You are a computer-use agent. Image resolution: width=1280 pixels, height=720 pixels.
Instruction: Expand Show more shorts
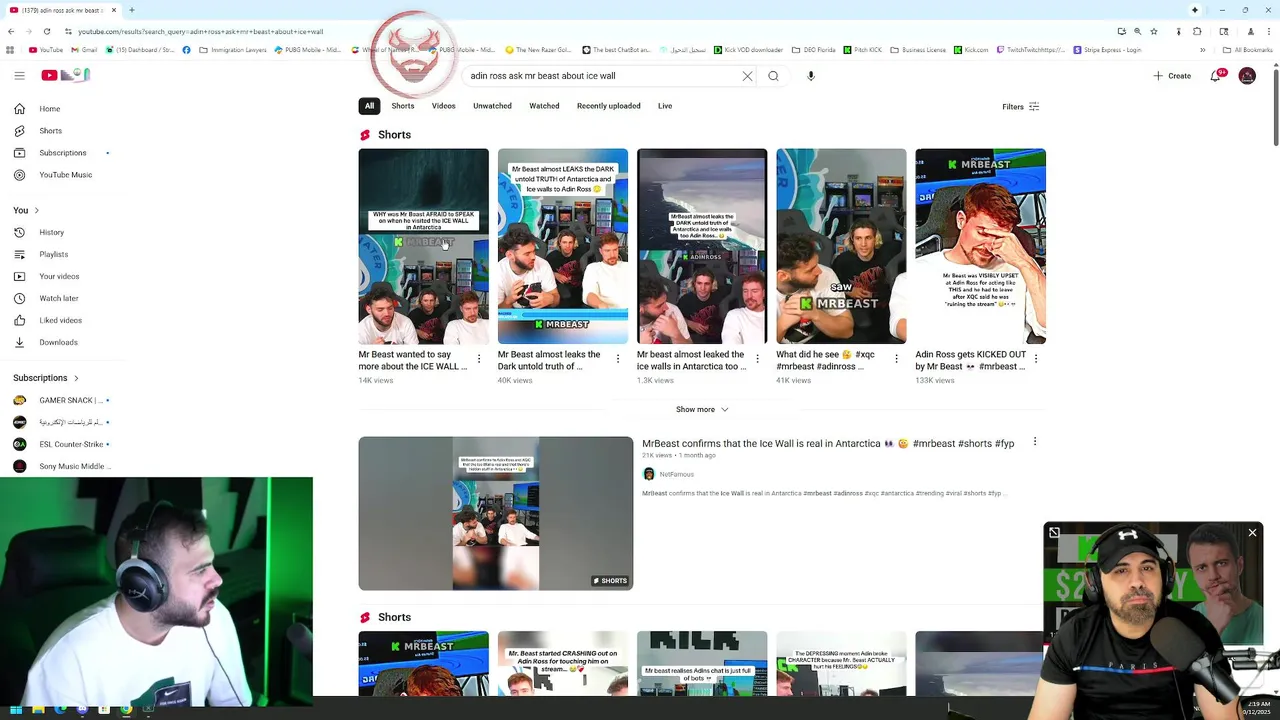[702, 409]
